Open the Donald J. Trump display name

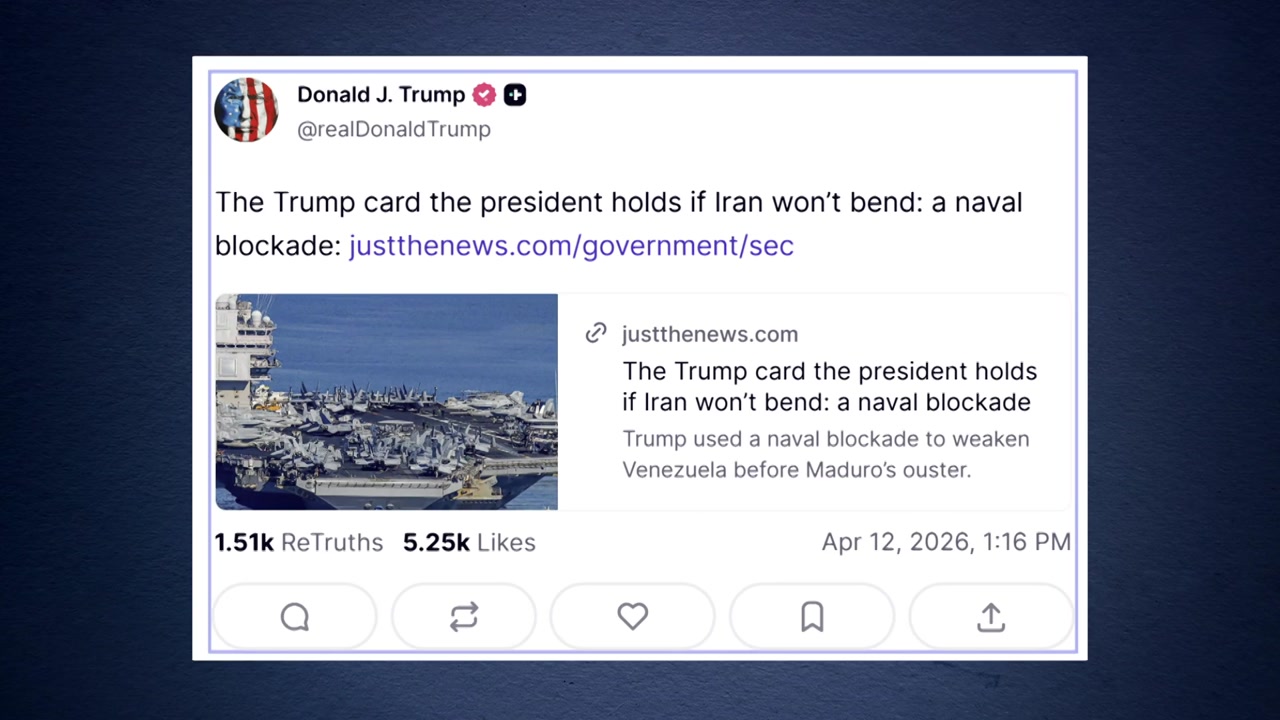(381, 95)
